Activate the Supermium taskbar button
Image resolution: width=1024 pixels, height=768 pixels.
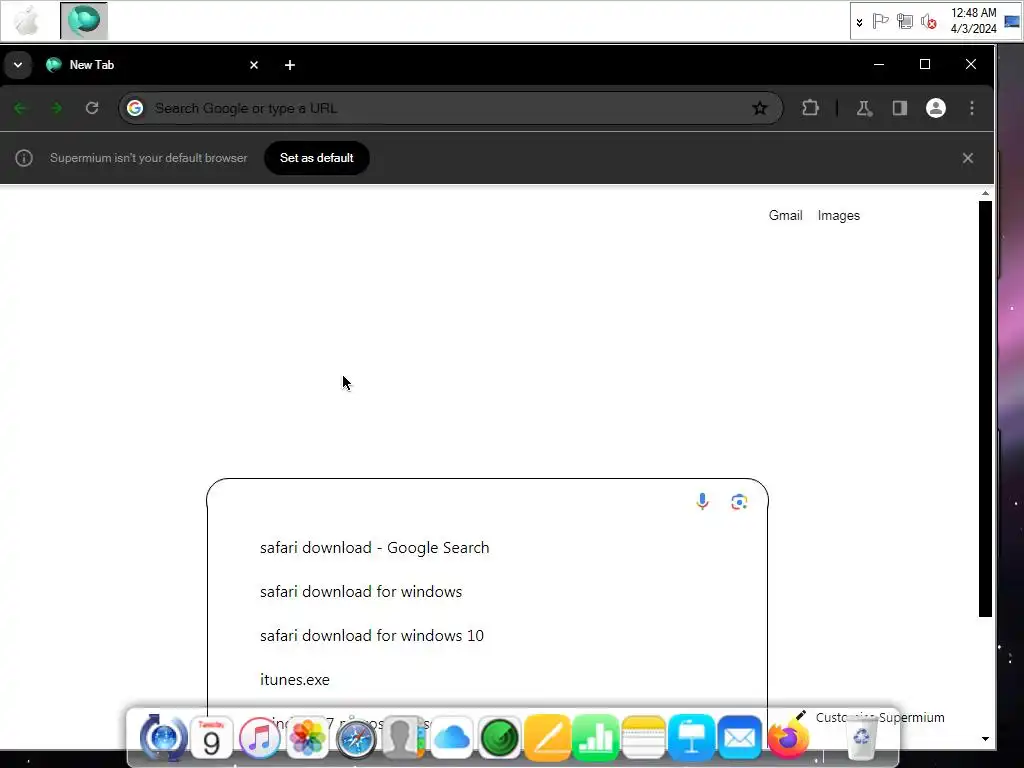point(84,21)
